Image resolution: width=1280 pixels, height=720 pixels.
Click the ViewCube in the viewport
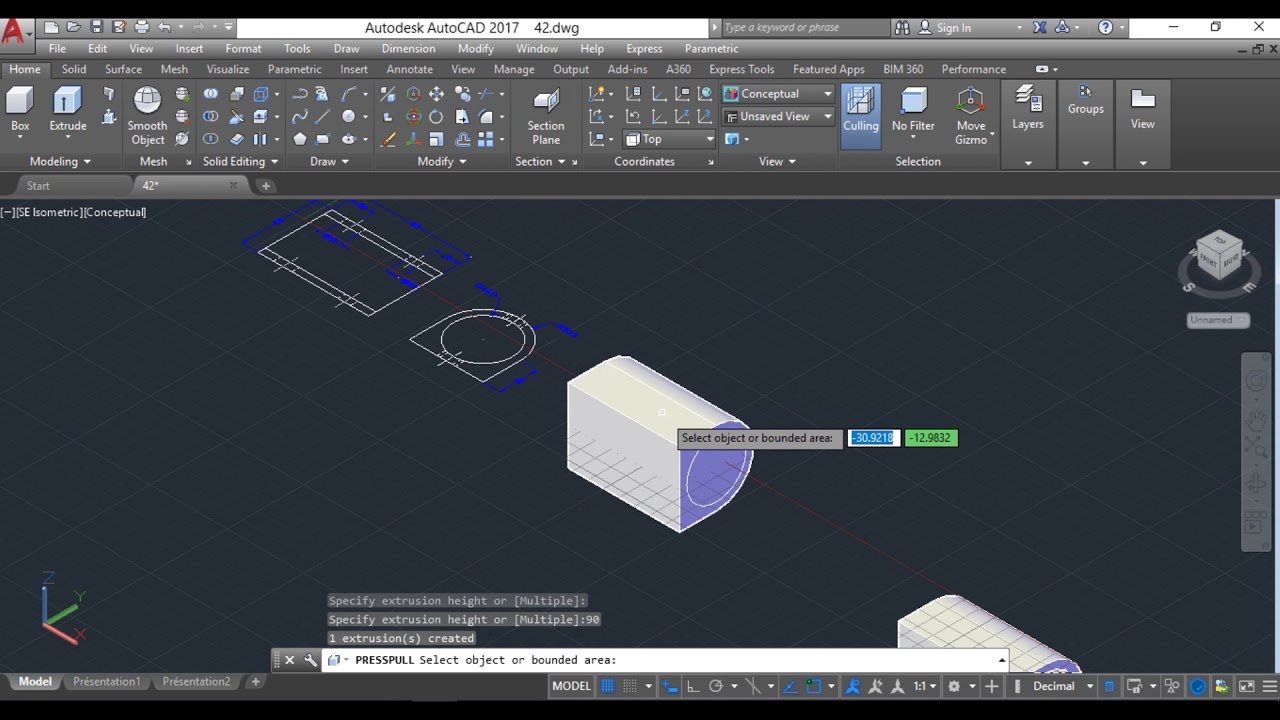(x=1219, y=257)
